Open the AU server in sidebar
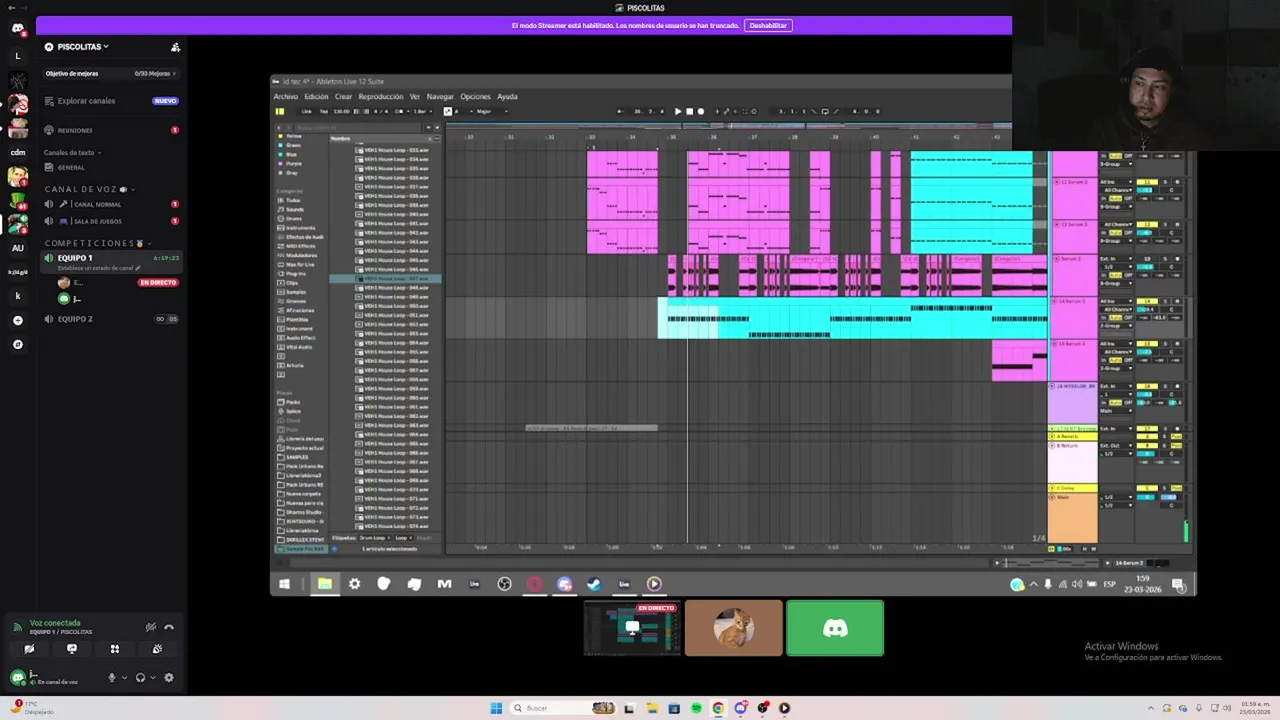 [x=17, y=248]
